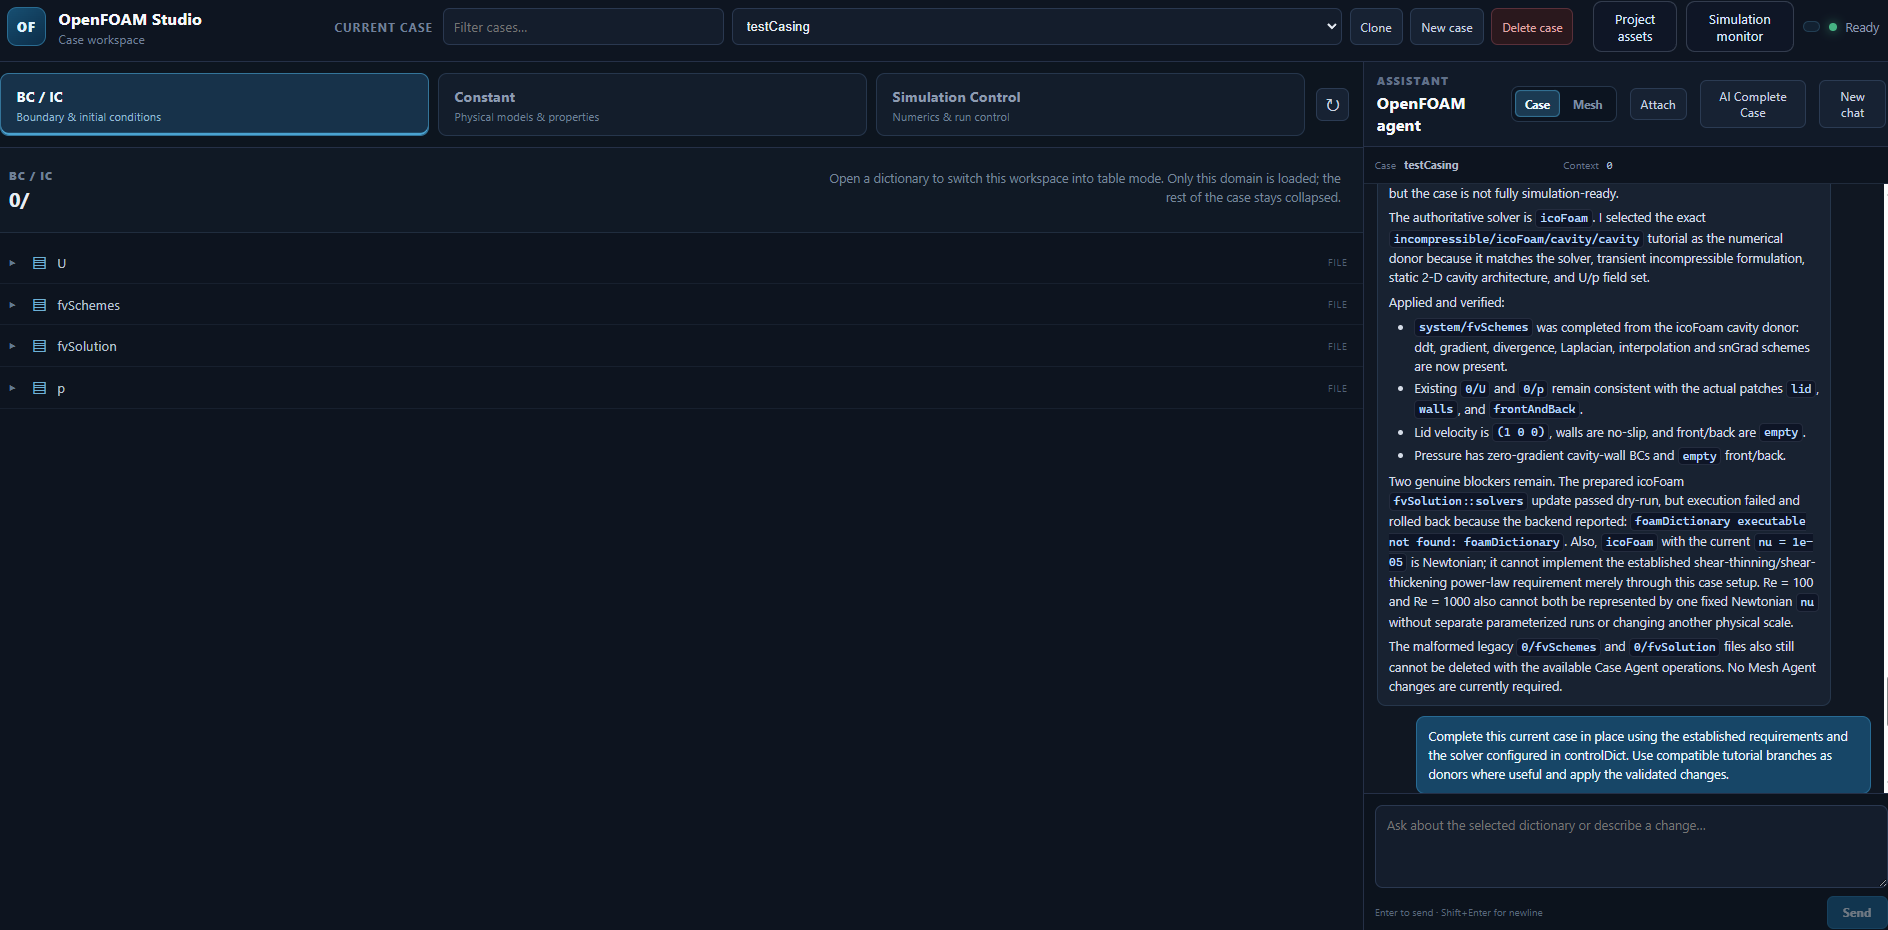The width and height of the screenshot is (1888, 930).
Task: Click the assistant message text box
Action: point(1631,847)
